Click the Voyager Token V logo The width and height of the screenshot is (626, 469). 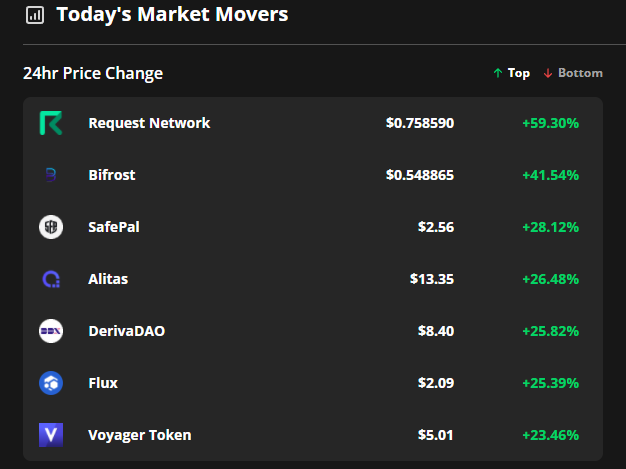pyautogui.click(x=51, y=435)
